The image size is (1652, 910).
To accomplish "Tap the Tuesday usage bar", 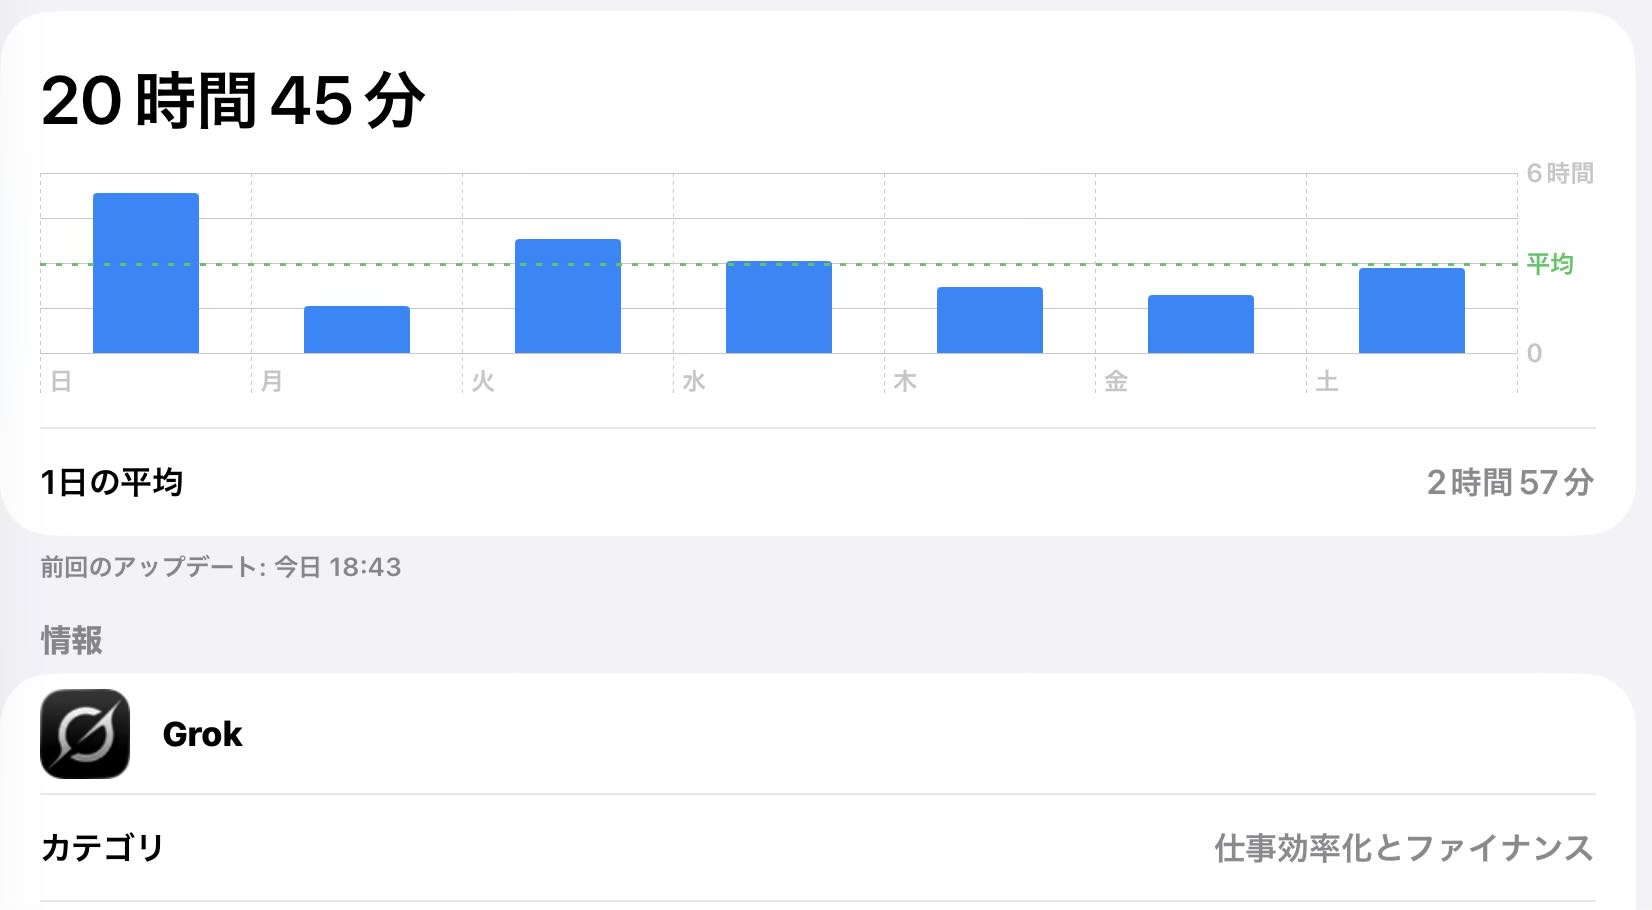I will pyautogui.click(x=568, y=296).
